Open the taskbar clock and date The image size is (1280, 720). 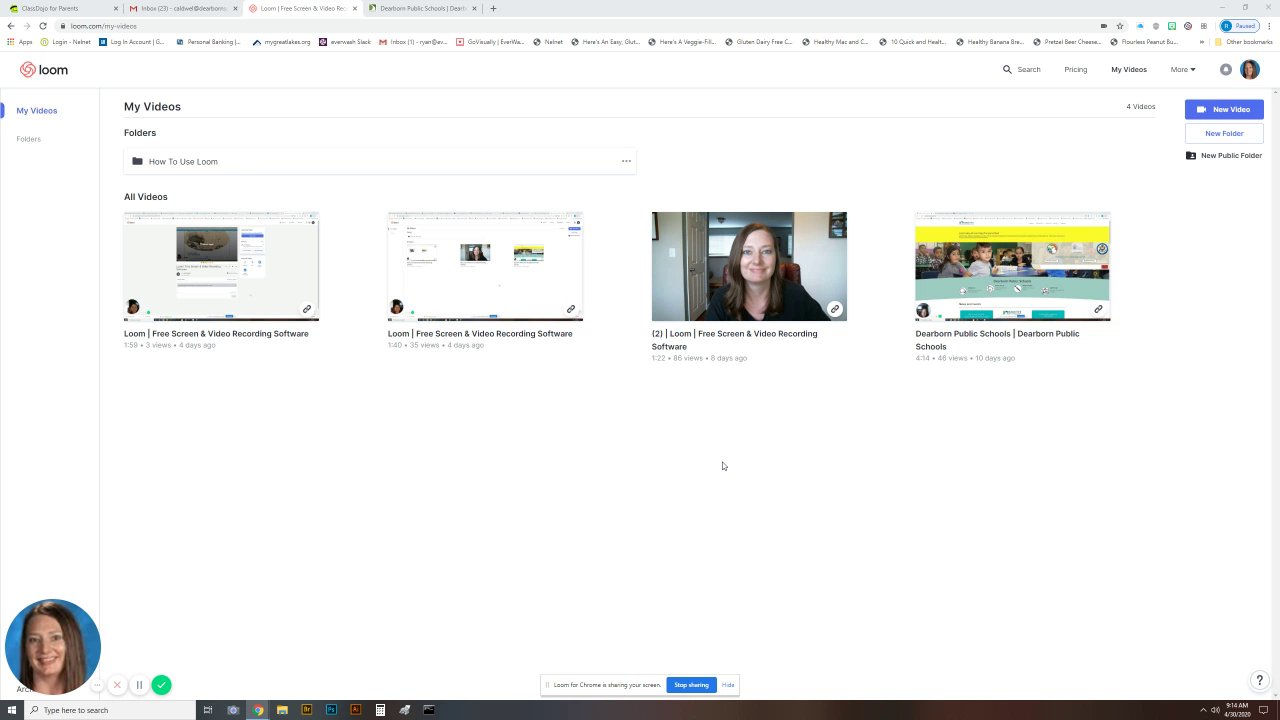coord(1237,710)
